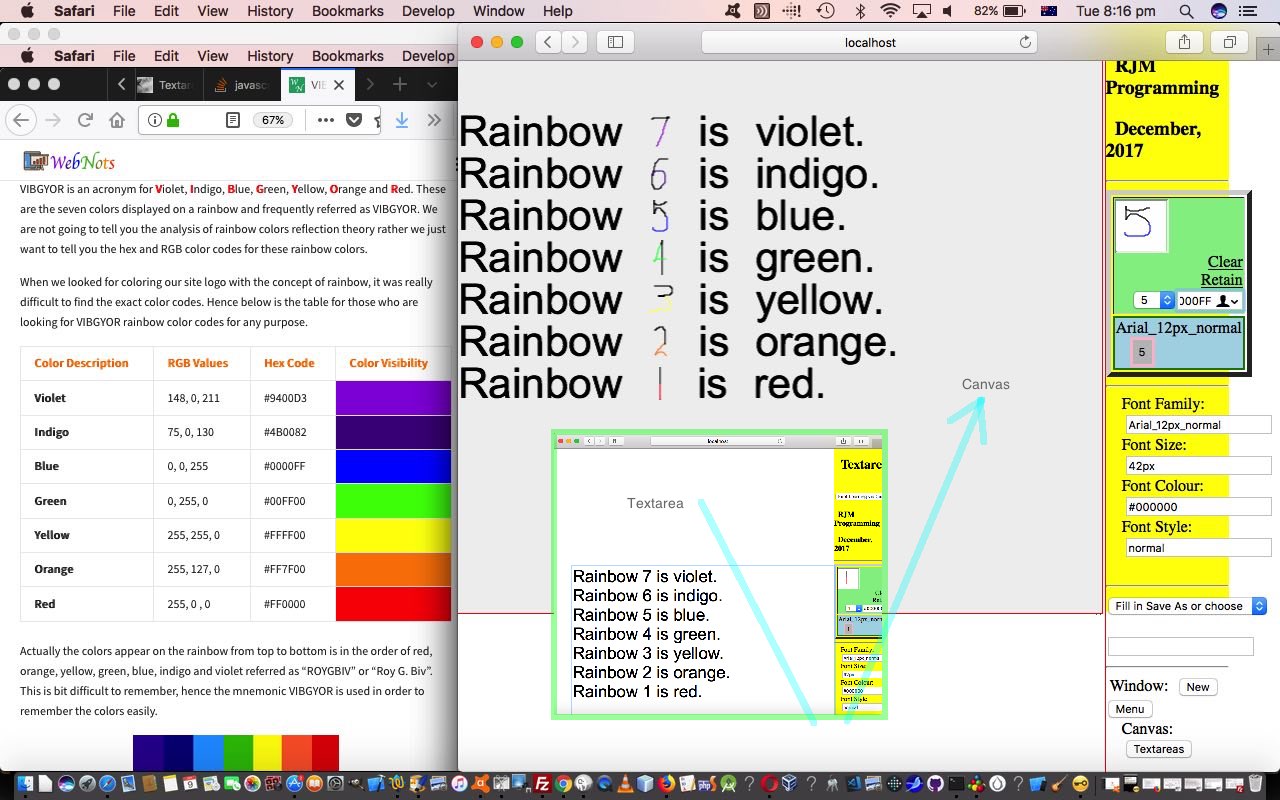This screenshot has width=1280, height=800.
Task: Switch to the javascript Firefox tab
Action: point(243,85)
